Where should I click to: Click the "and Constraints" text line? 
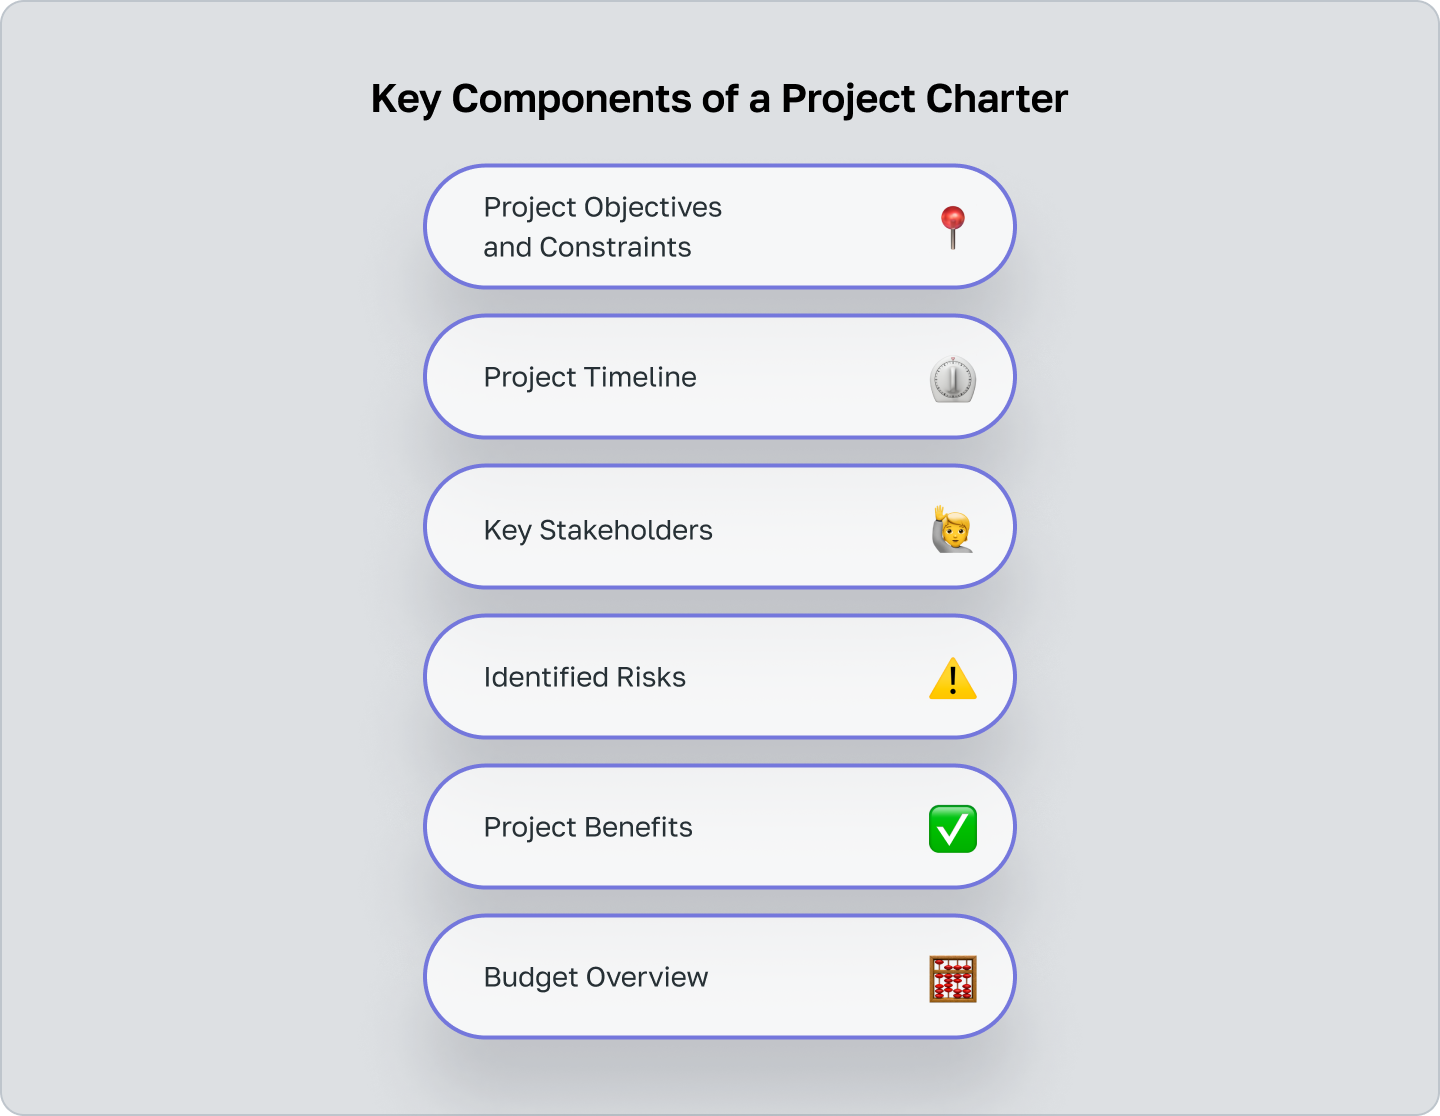pos(587,247)
